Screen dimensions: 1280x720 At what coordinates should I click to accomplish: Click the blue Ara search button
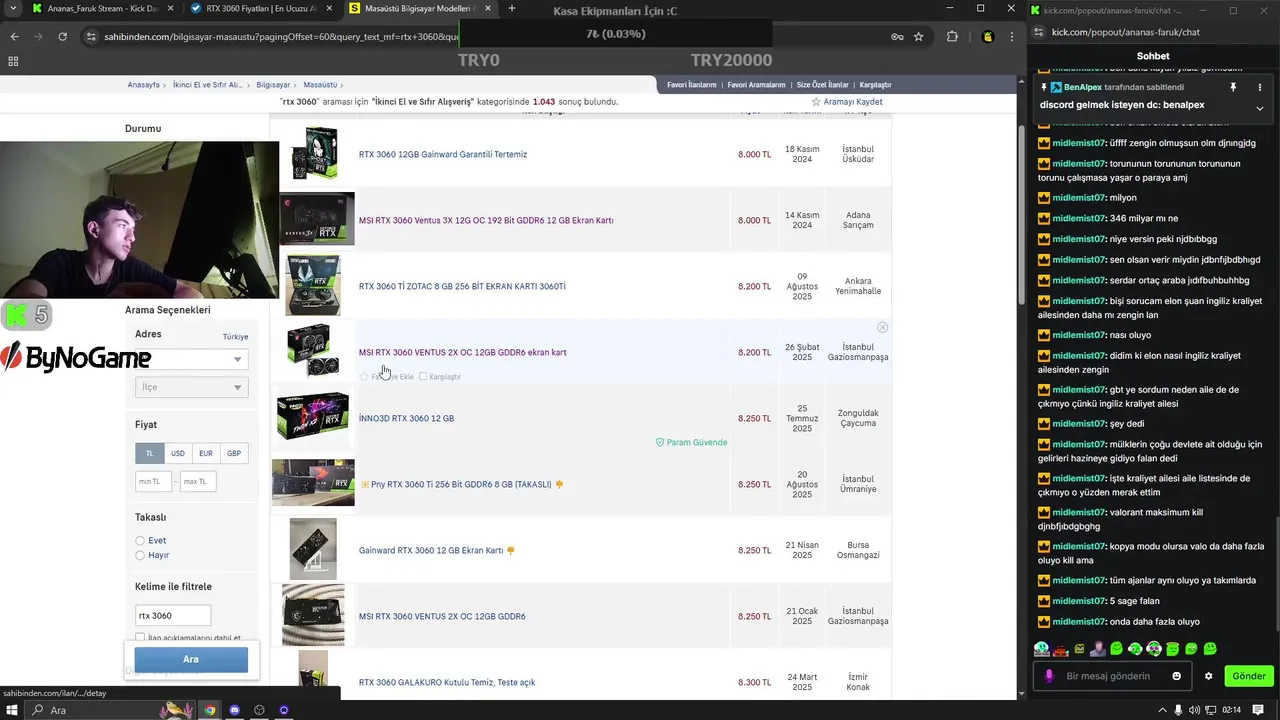[191, 659]
